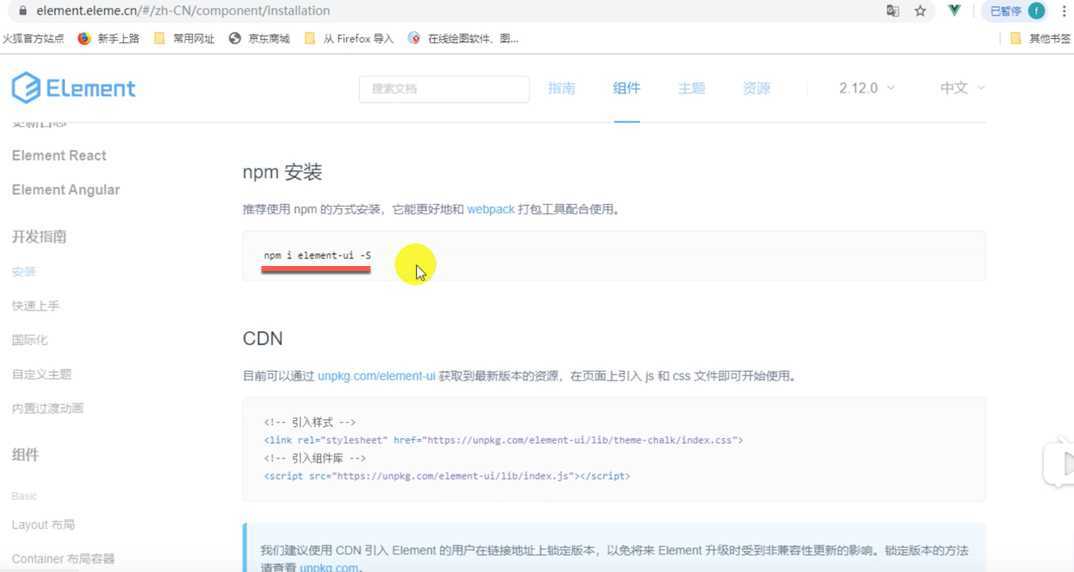Focus the 搜索文档 search field

click(444, 89)
